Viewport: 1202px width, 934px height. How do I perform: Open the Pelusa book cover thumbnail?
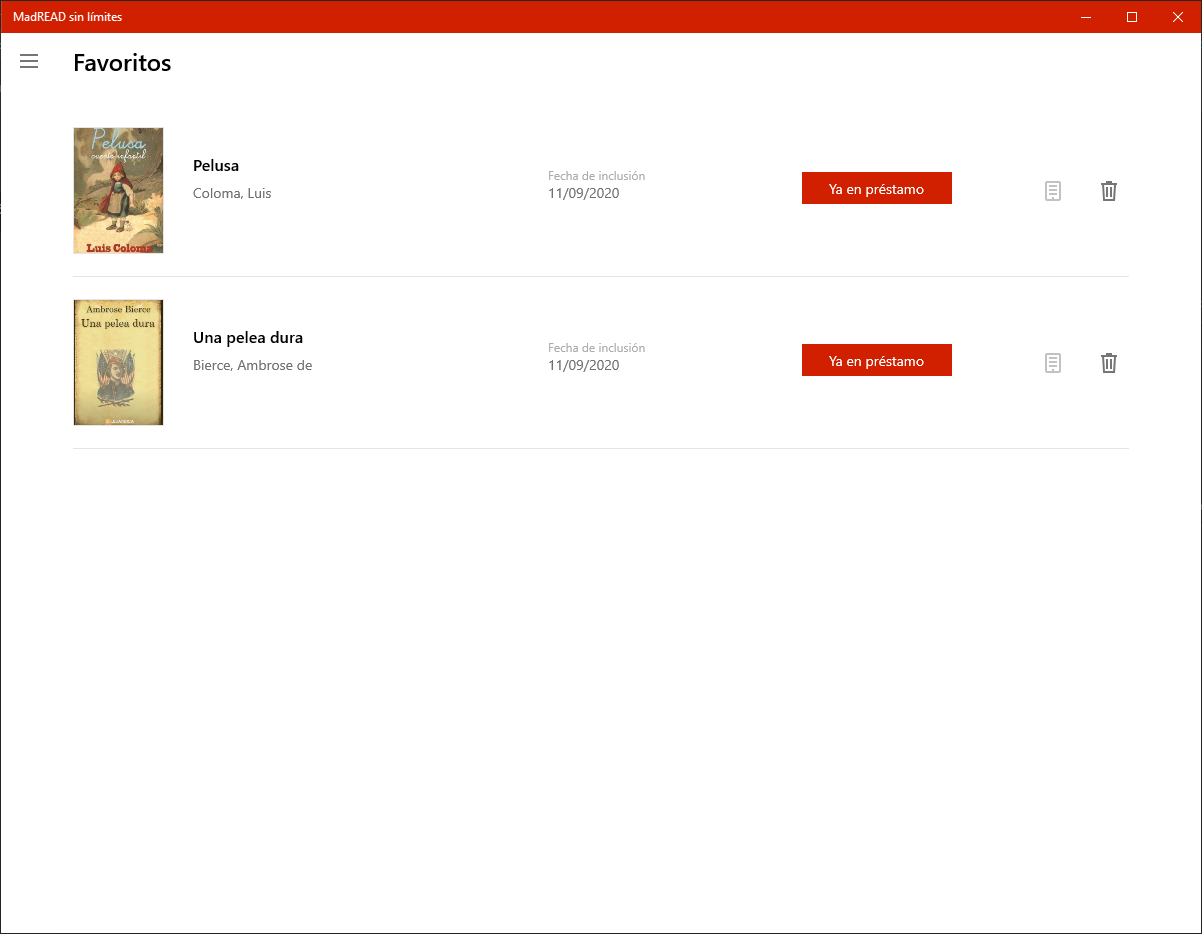pyautogui.click(x=118, y=190)
